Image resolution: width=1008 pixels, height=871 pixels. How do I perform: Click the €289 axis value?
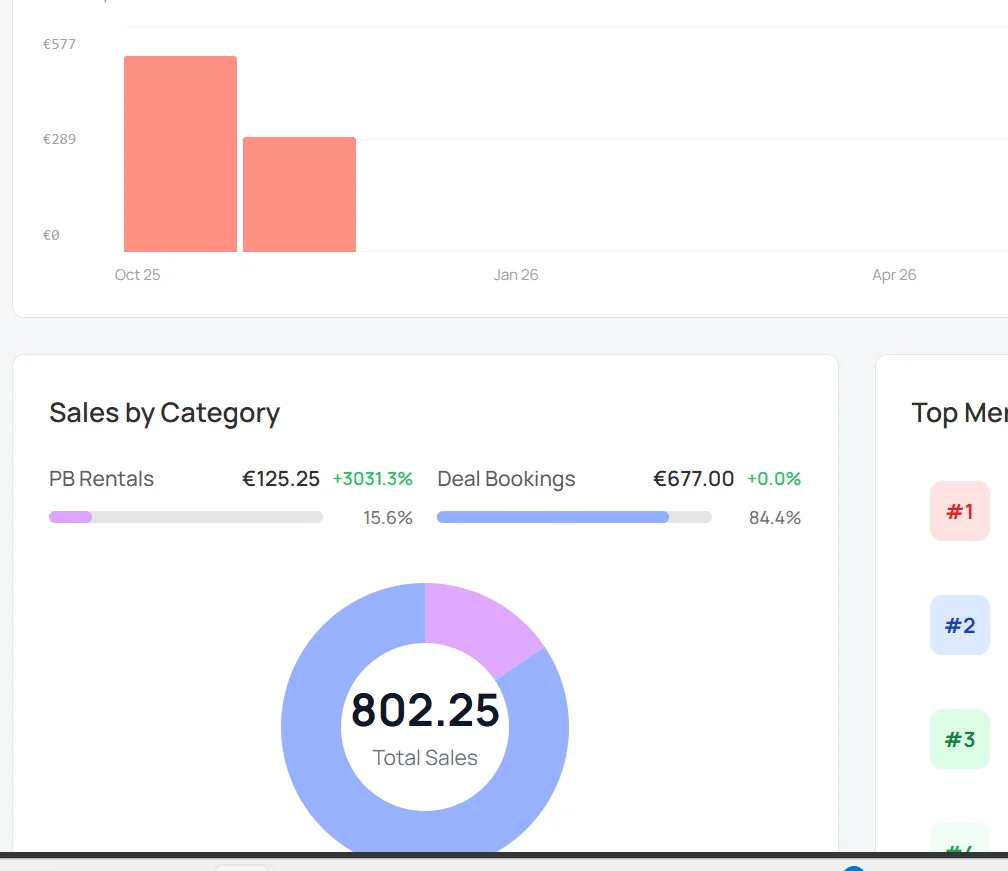click(59, 139)
